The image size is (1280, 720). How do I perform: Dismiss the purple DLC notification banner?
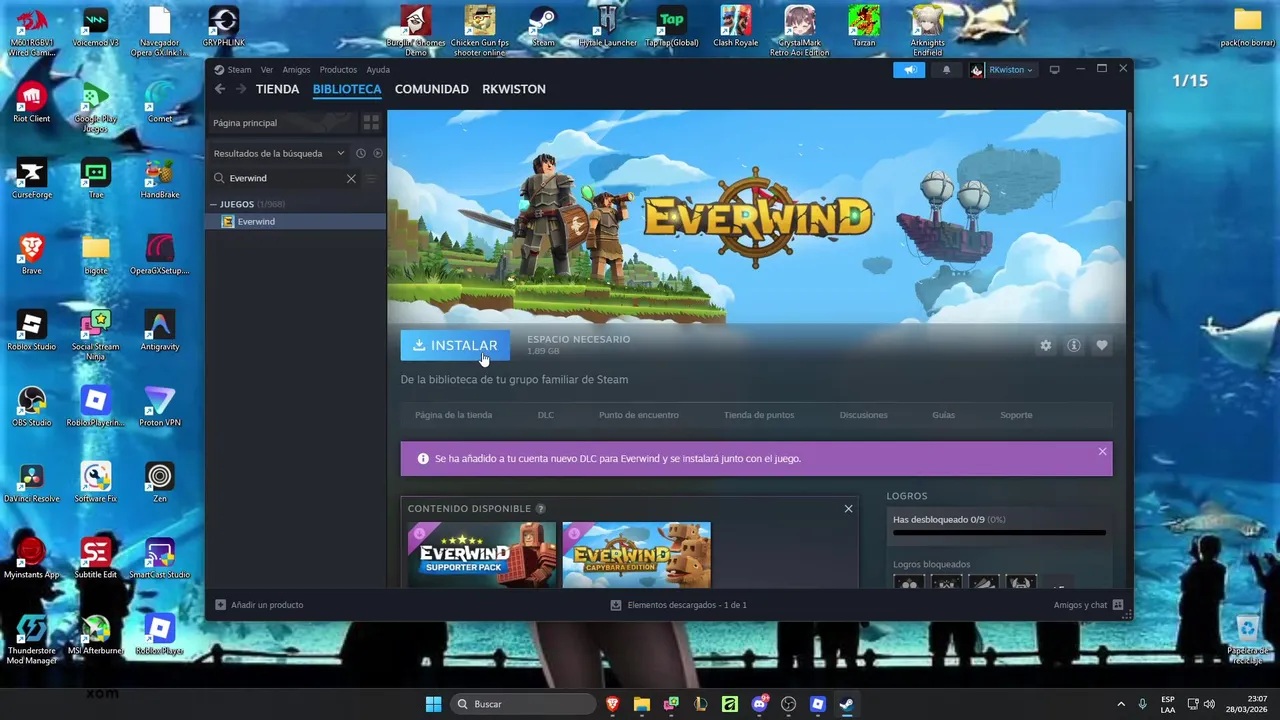[x=1103, y=452]
